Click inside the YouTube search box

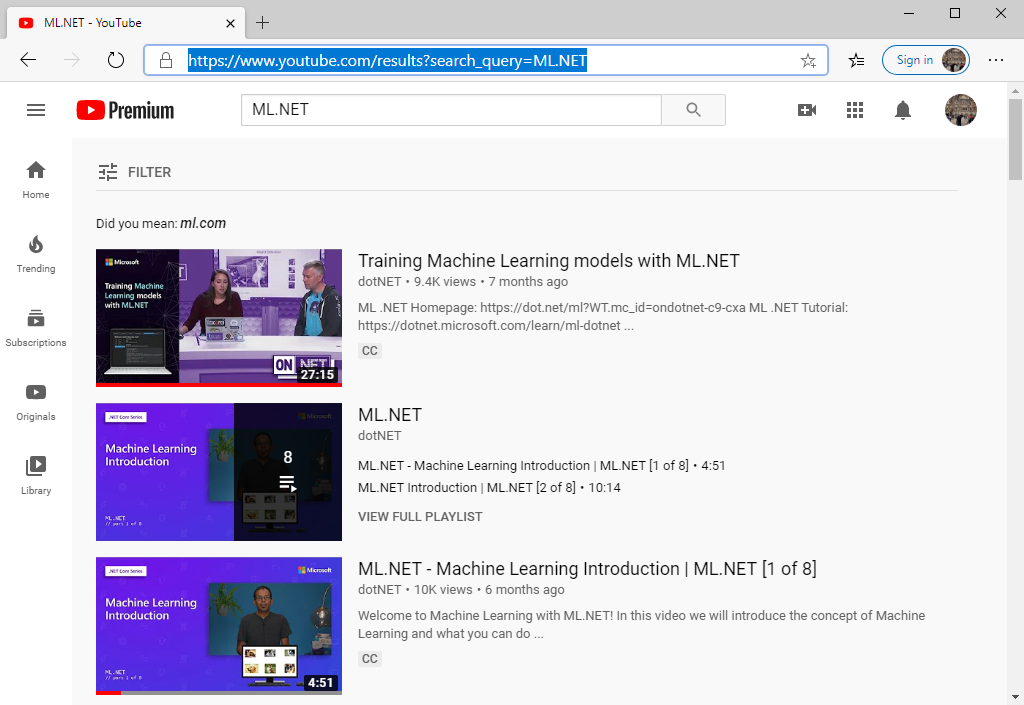click(451, 110)
